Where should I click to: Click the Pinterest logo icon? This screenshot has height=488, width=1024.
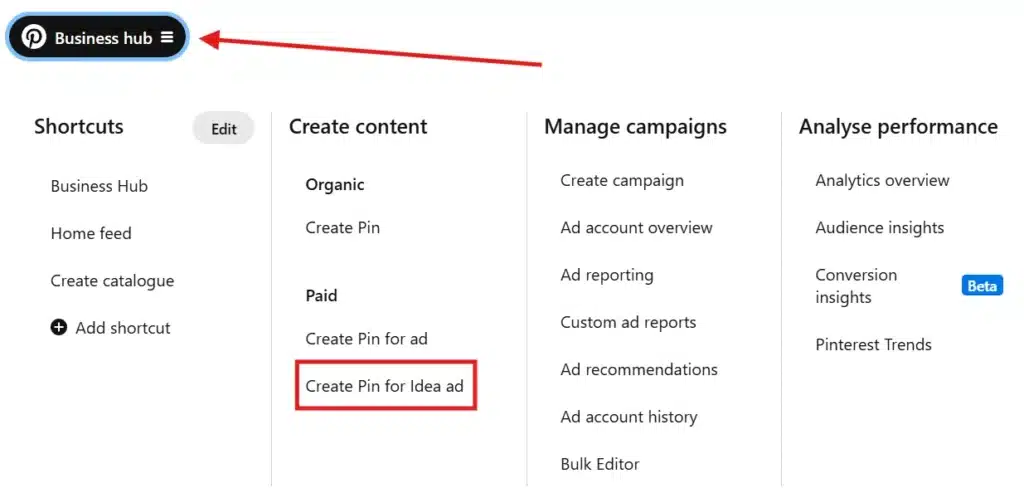[34, 37]
